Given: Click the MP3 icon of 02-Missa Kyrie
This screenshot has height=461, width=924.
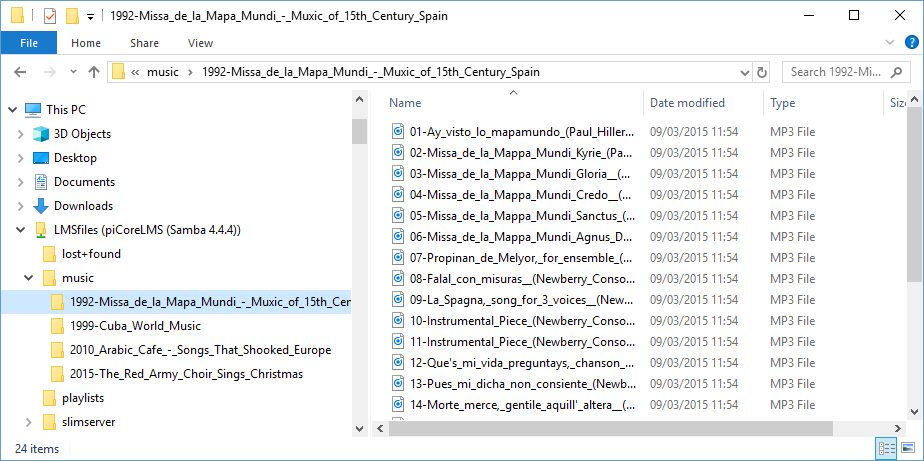Looking at the screenshot, I should point(398,153).
